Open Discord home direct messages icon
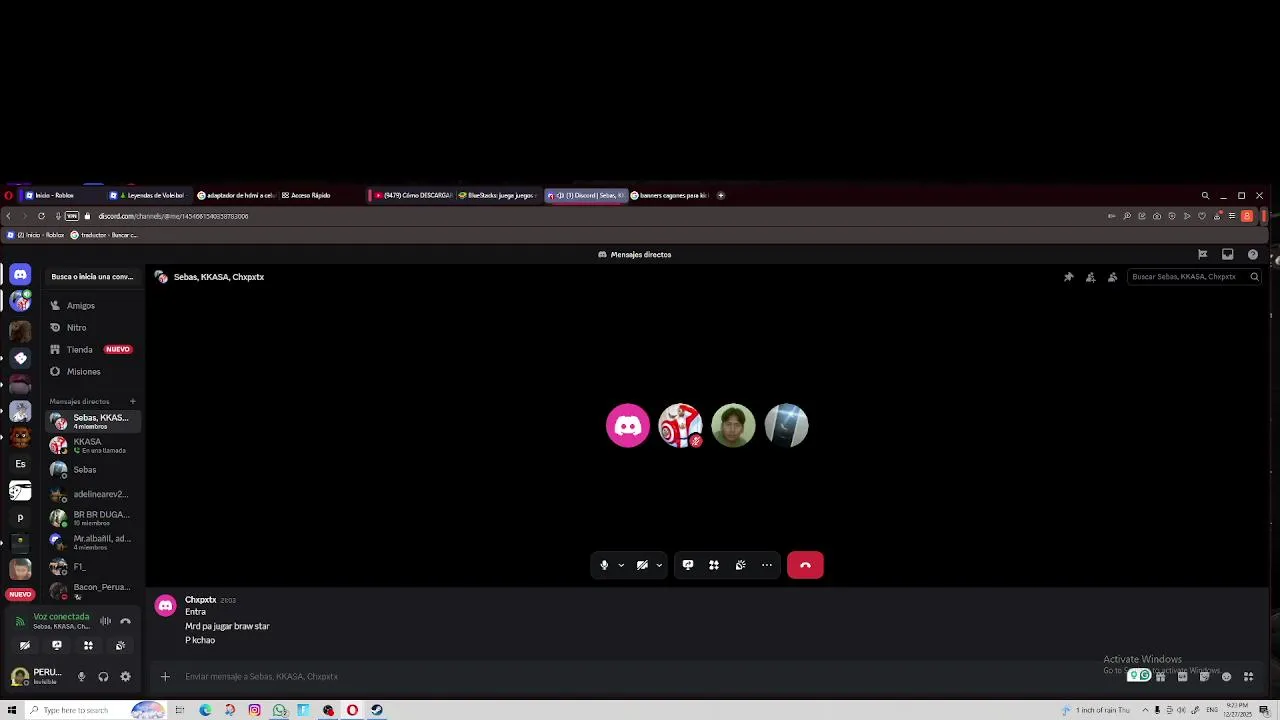This screenshot has height=720, width=1280. coord(20,274)
